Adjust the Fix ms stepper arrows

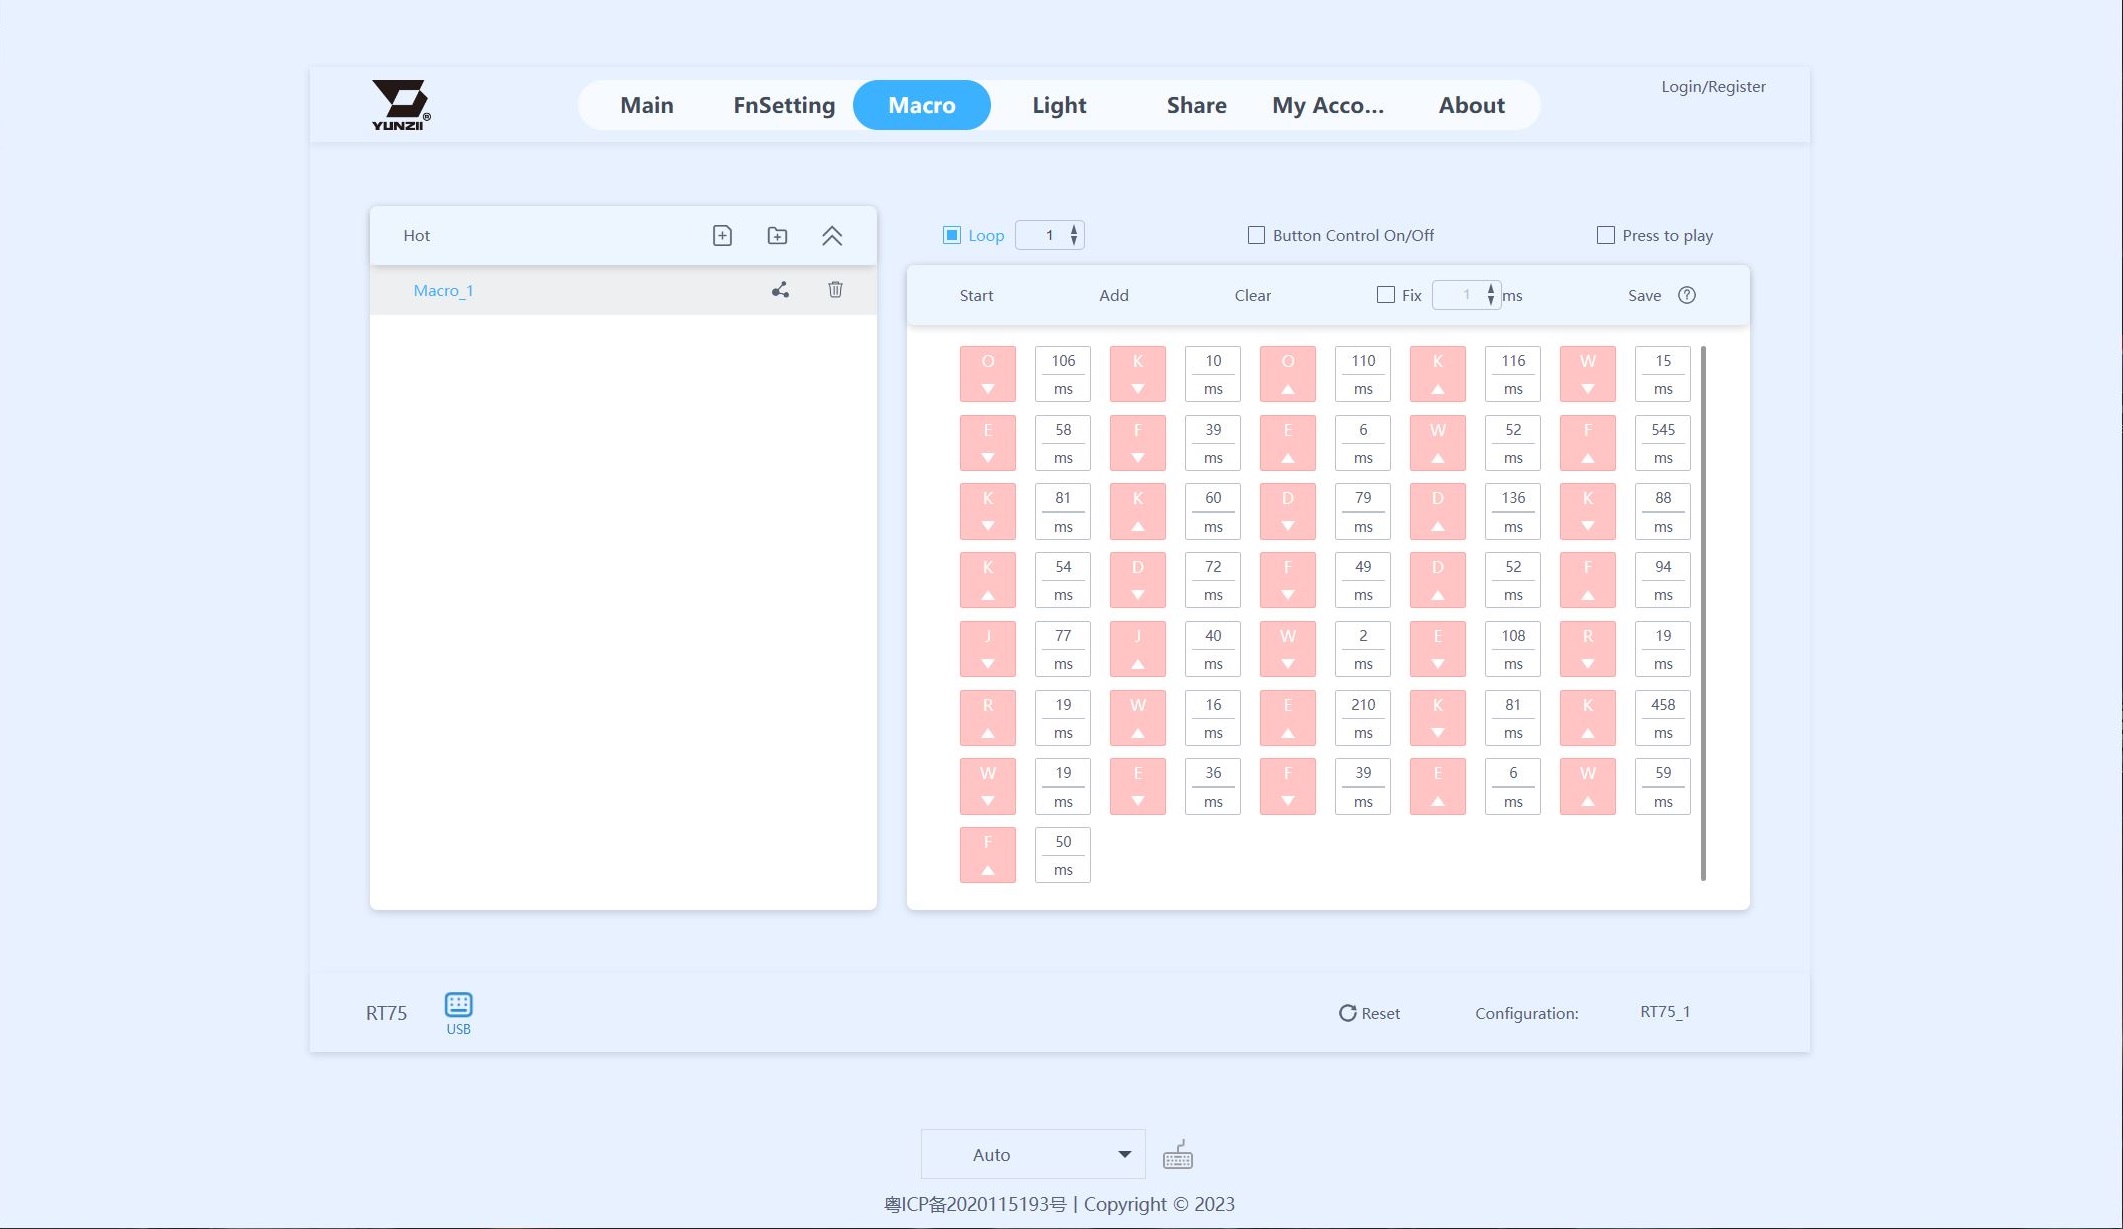1491,295
